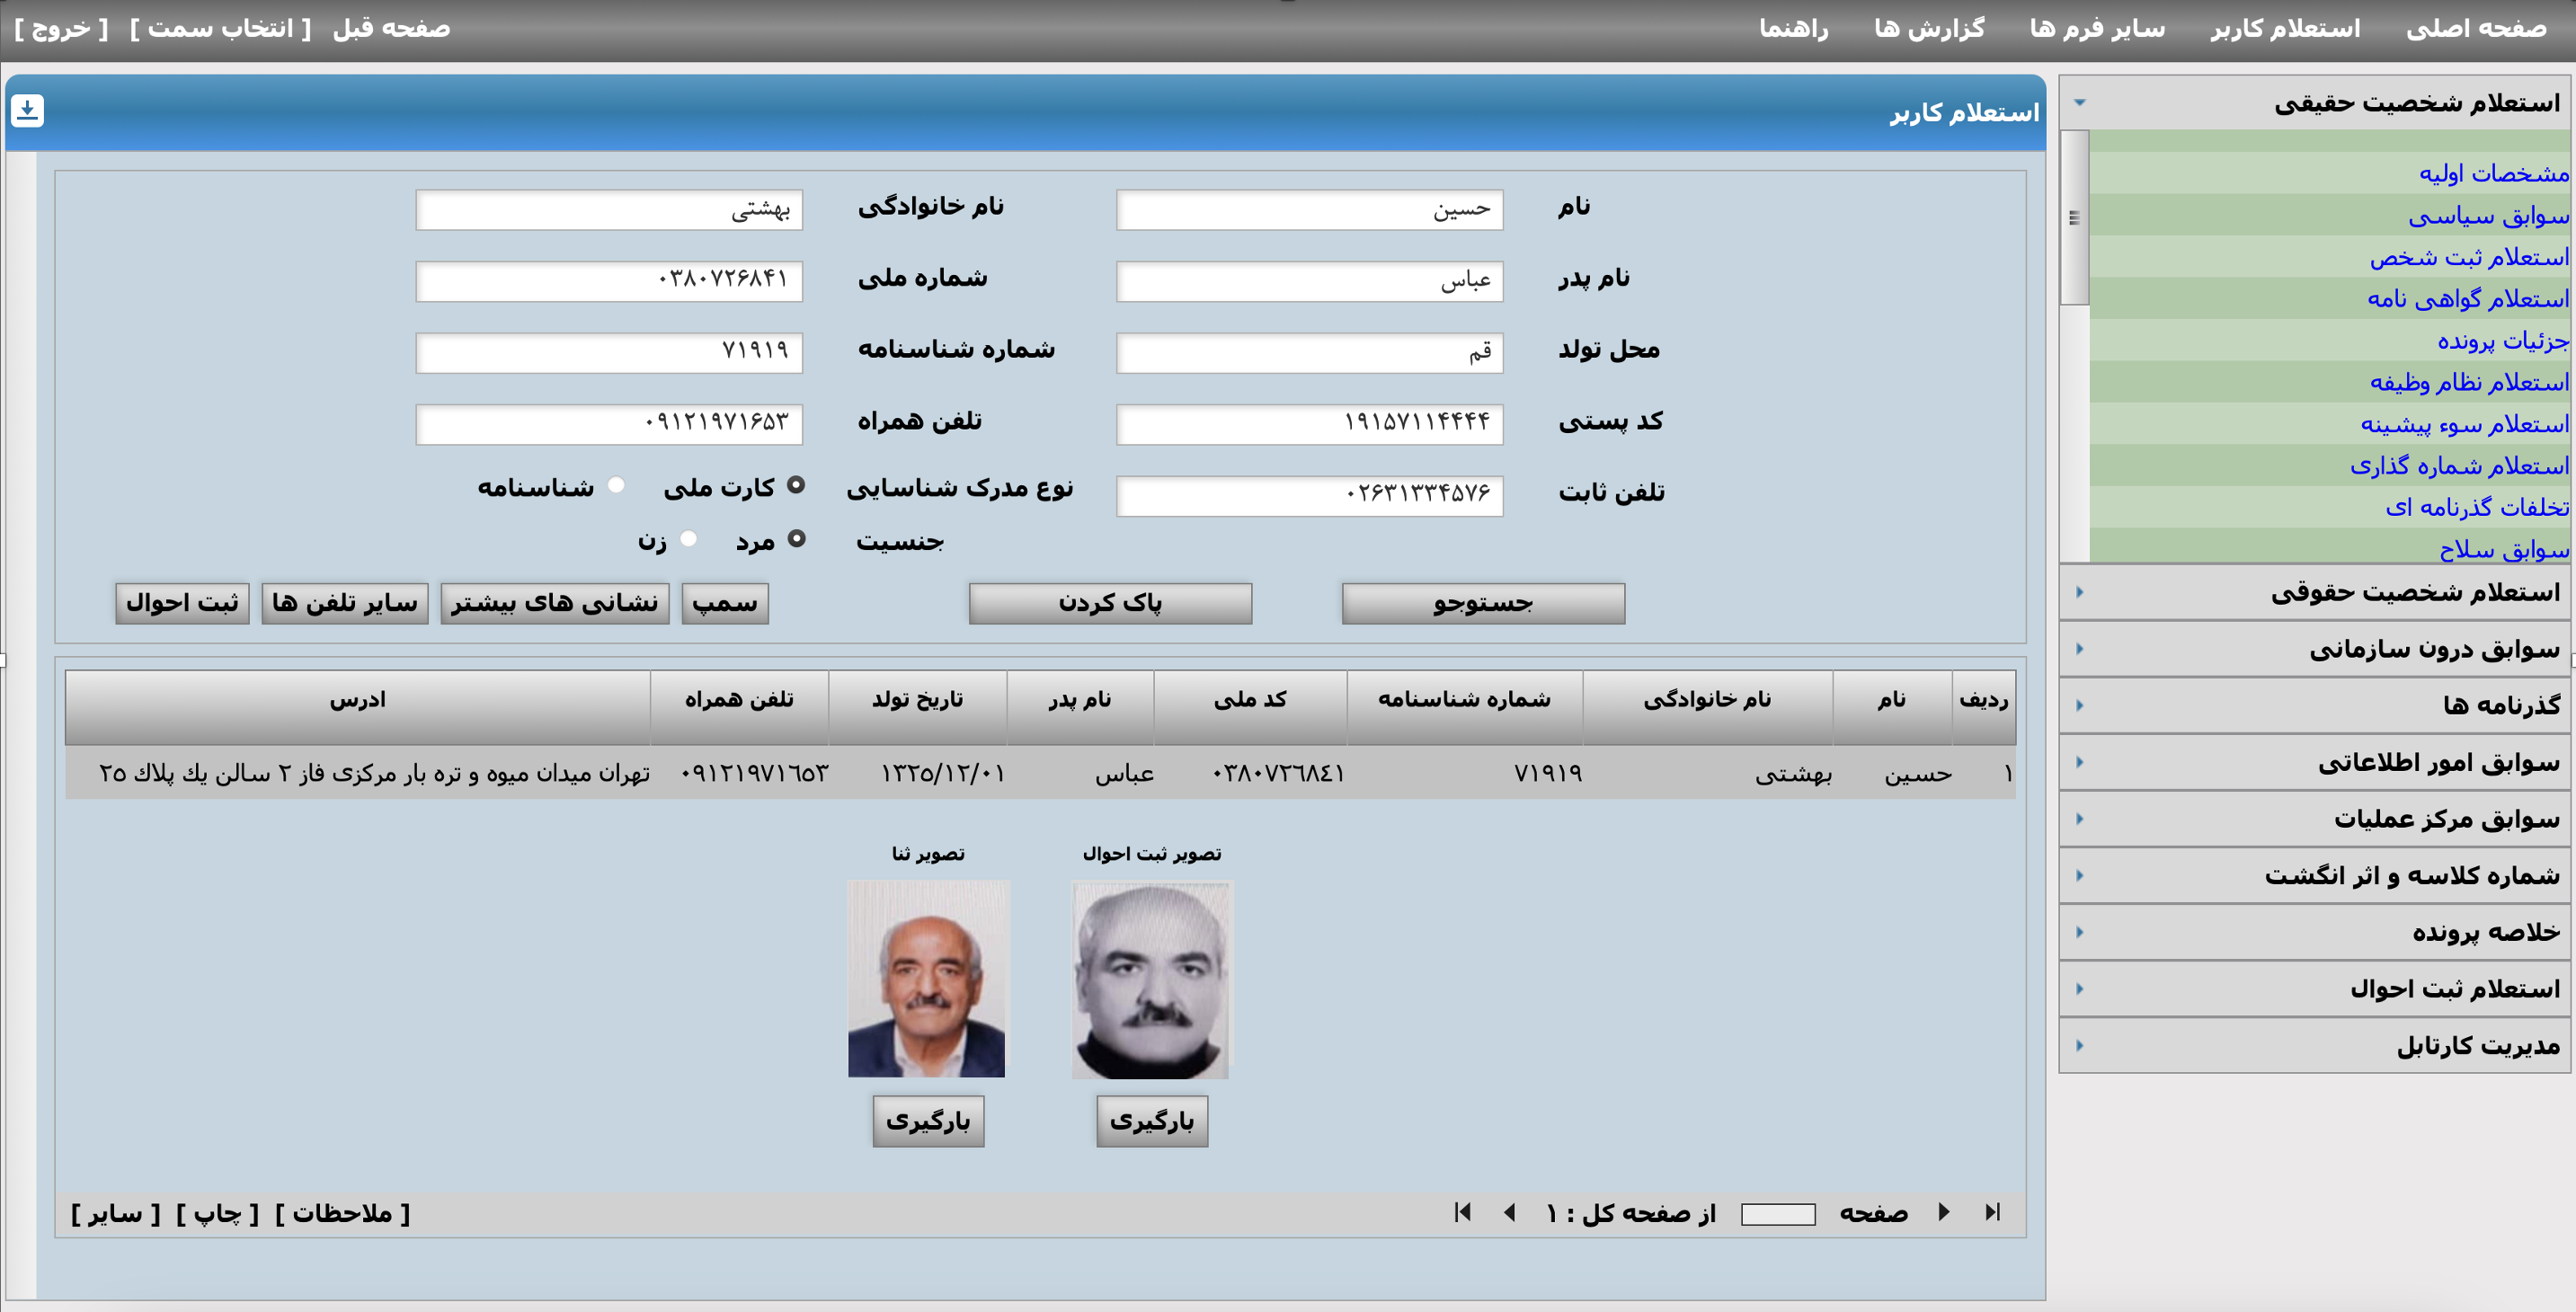Click انتخاب سمت in top bar
The width and height of the screenshot is (2576, 1312).
click(221, 28)
